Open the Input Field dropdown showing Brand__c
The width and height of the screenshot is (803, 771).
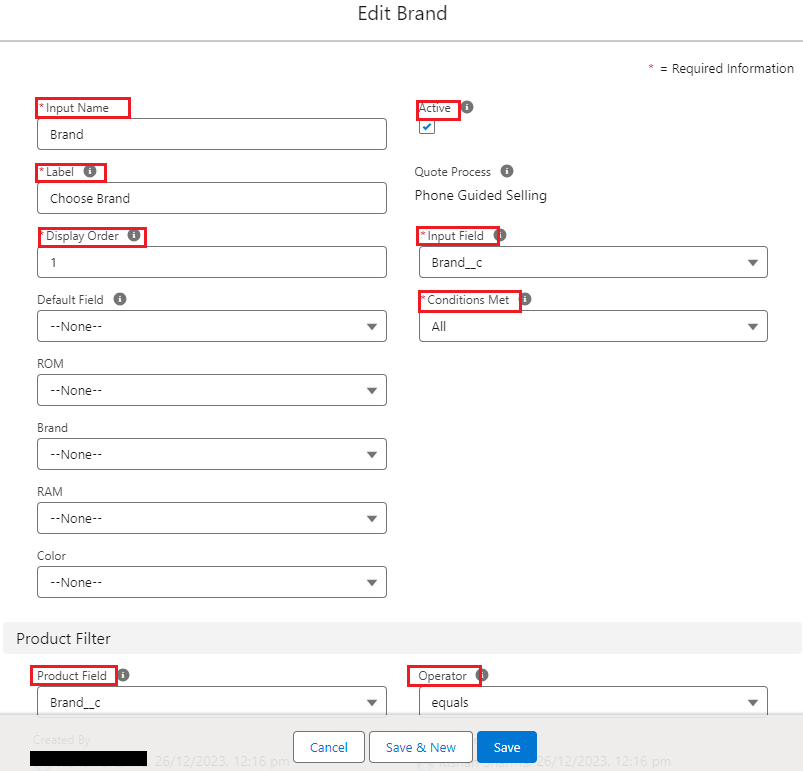tap(593, 262)
